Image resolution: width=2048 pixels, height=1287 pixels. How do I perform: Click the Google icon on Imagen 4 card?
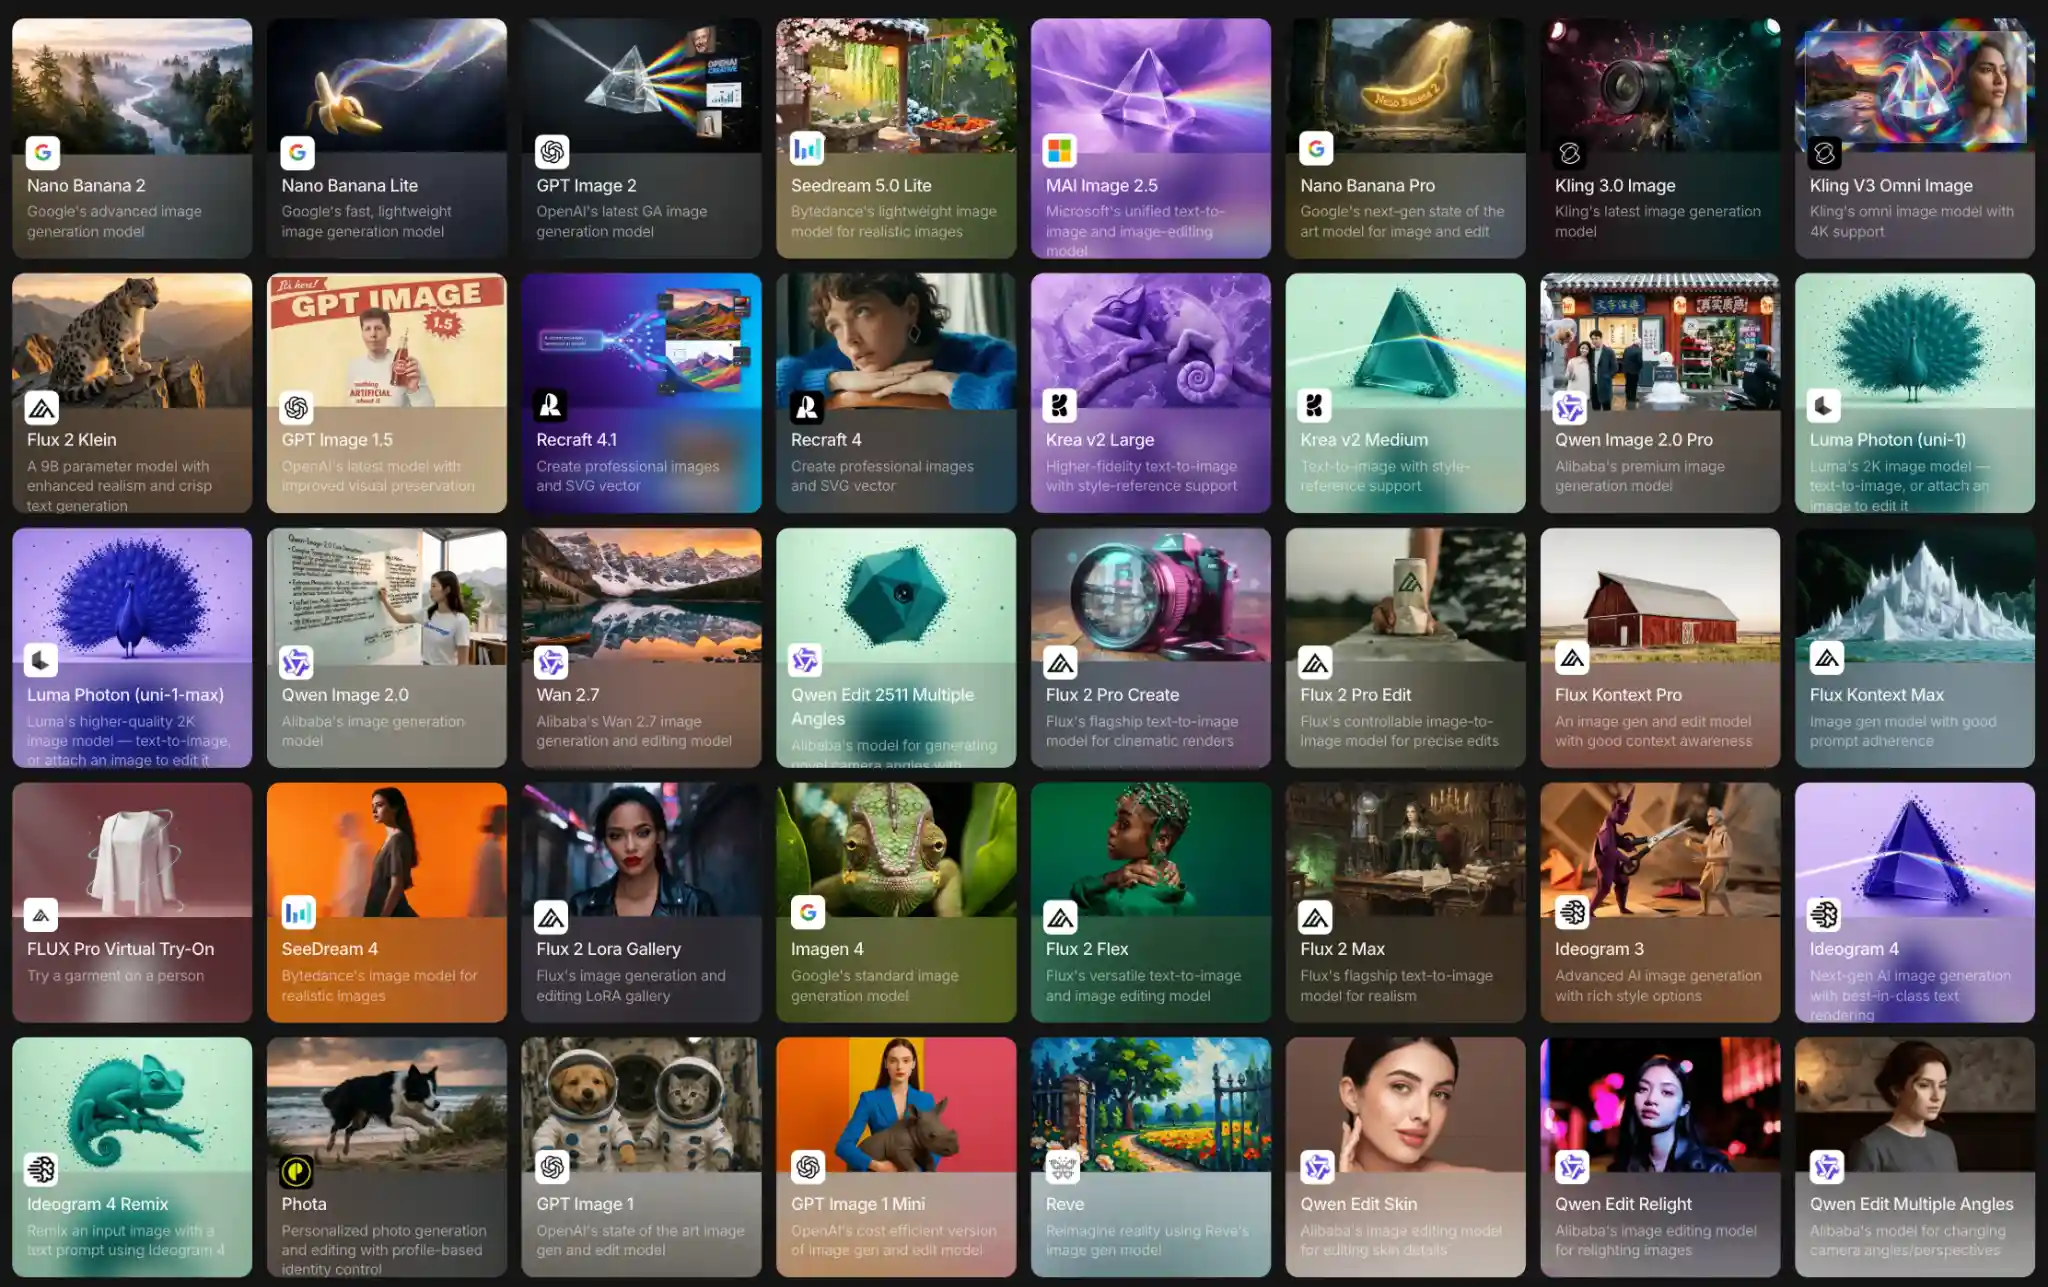[807, 913]
